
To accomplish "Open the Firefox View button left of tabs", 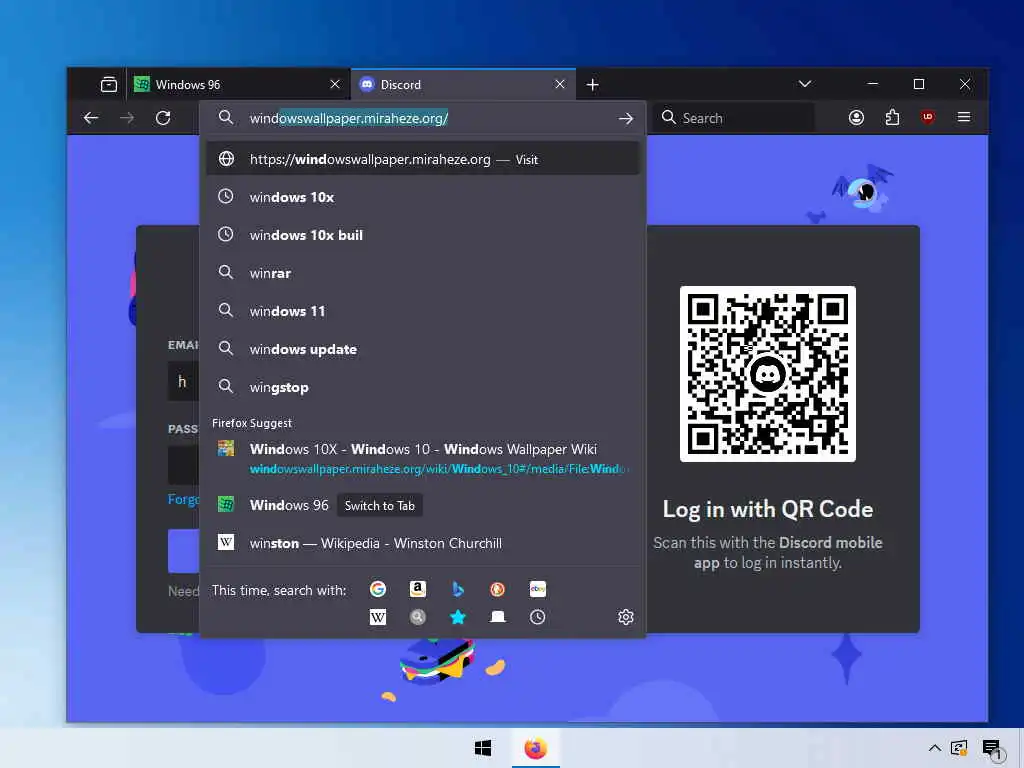I will click(x=109, y=84).
